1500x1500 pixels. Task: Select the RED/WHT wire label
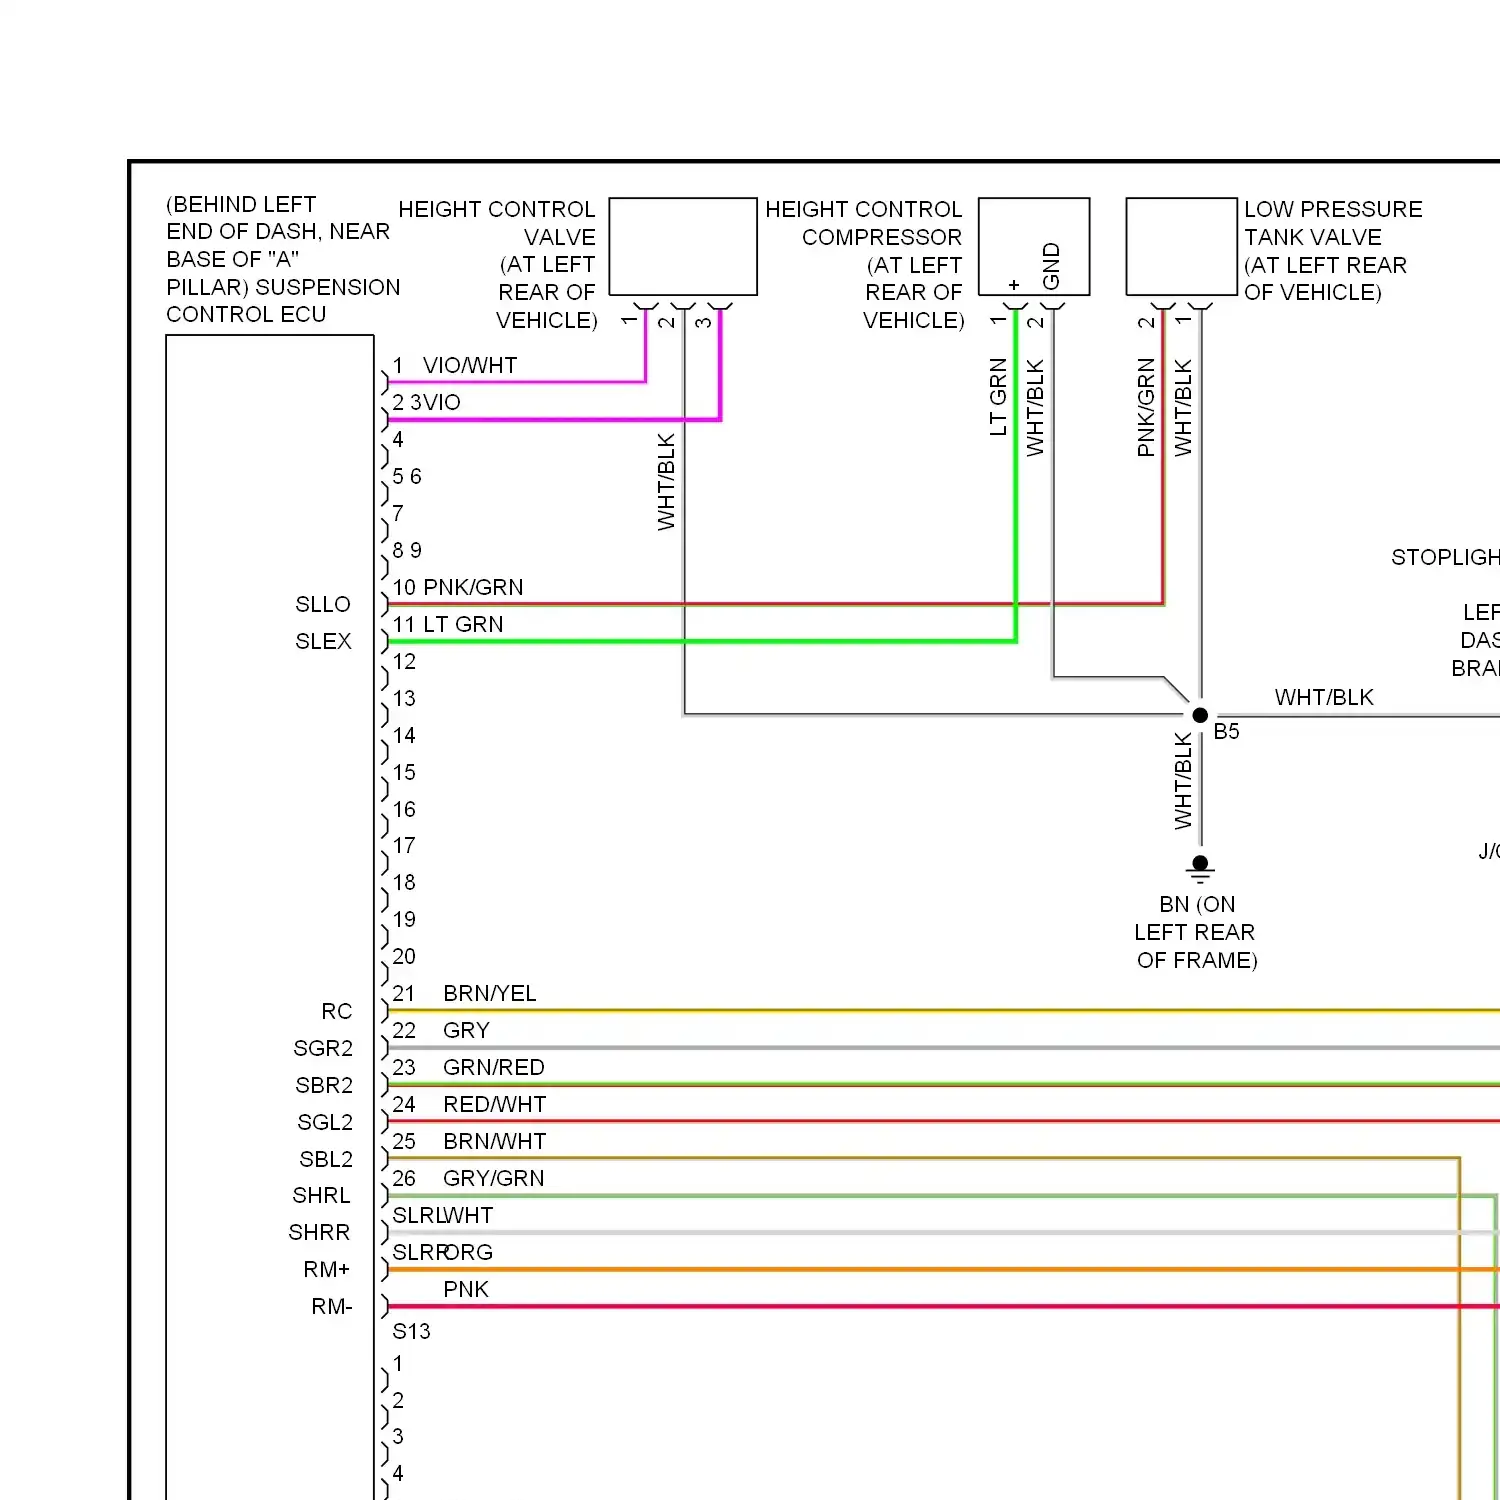tap(495, 1104)
